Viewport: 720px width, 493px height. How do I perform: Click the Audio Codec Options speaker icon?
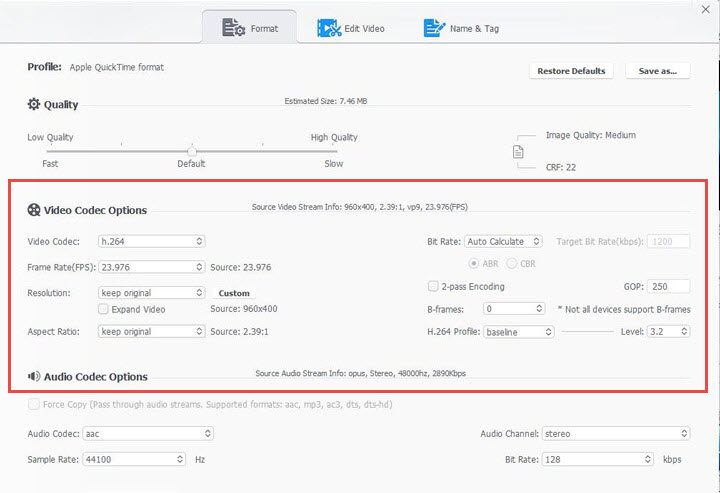pos(34,376)
